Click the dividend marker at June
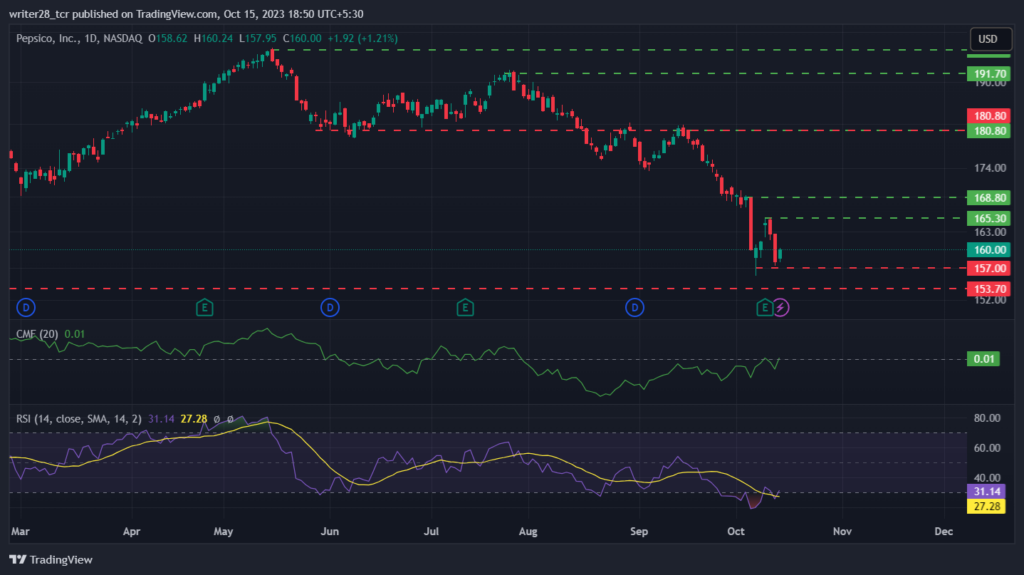This screenshot has width=1024, height=575. [330, 307]
